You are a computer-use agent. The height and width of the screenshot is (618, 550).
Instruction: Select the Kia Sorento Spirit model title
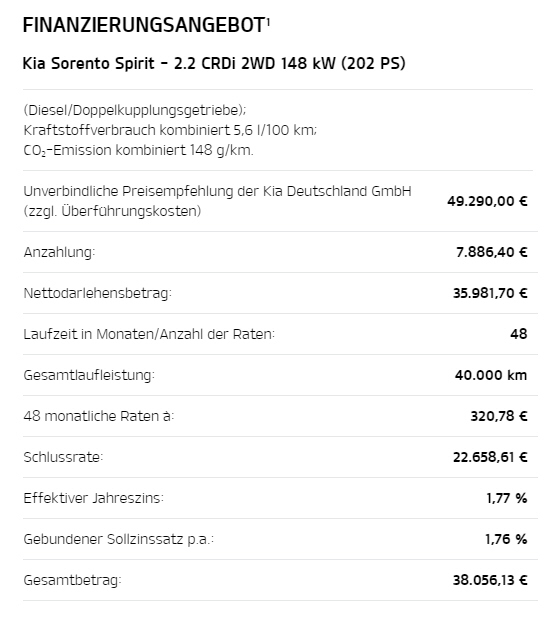click(x=214, y=63)
